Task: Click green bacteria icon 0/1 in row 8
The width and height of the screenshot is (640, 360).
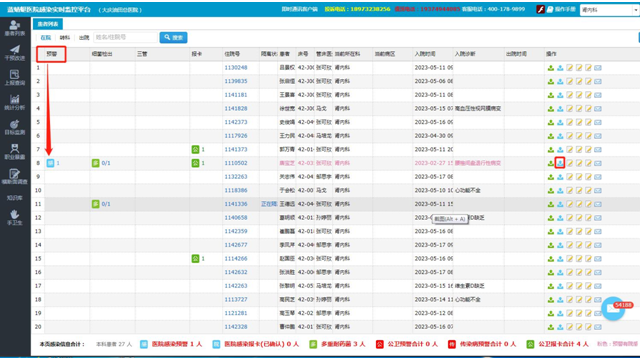Action: pyautogui.click(x=96, y=163)
